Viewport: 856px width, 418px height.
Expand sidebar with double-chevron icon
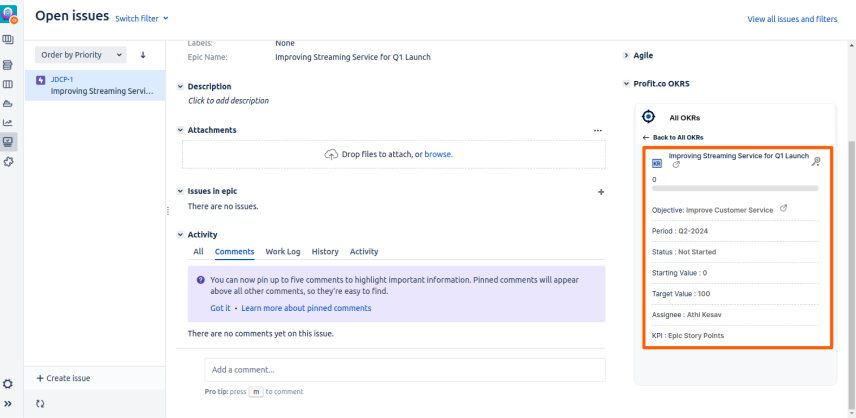[8, 404]
